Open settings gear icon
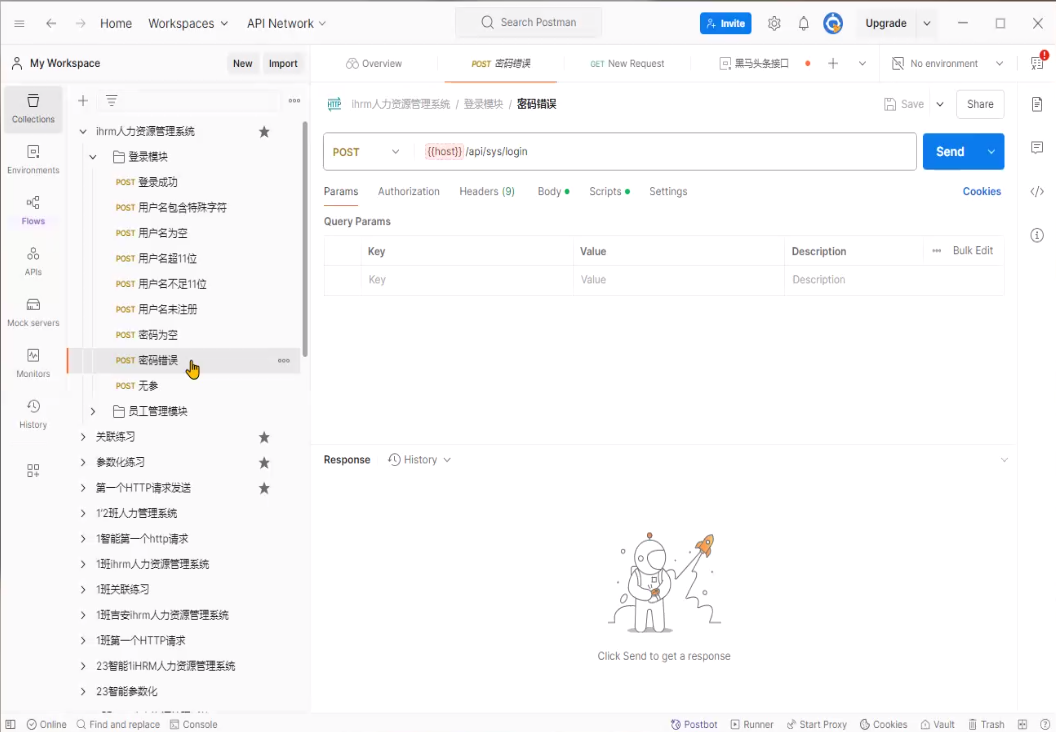Image resolution: width=1056 pixels, height=732 pixels. [x=774, y=23]
